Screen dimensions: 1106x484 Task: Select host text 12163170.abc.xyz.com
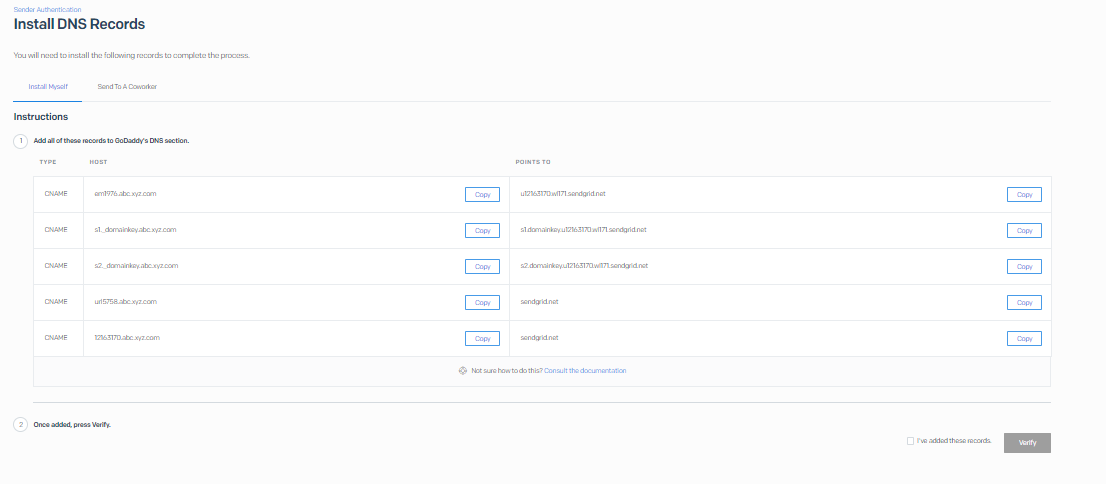[127, 337]
